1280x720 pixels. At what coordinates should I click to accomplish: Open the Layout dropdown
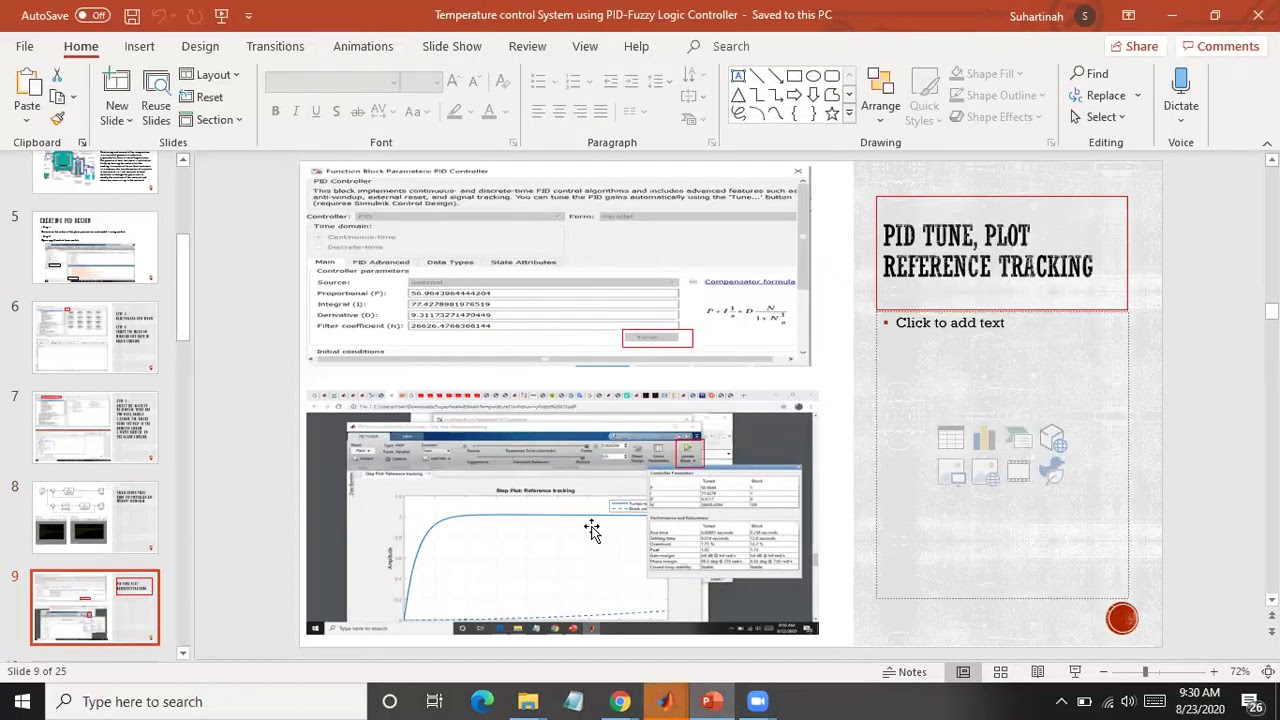coord(210,75)
